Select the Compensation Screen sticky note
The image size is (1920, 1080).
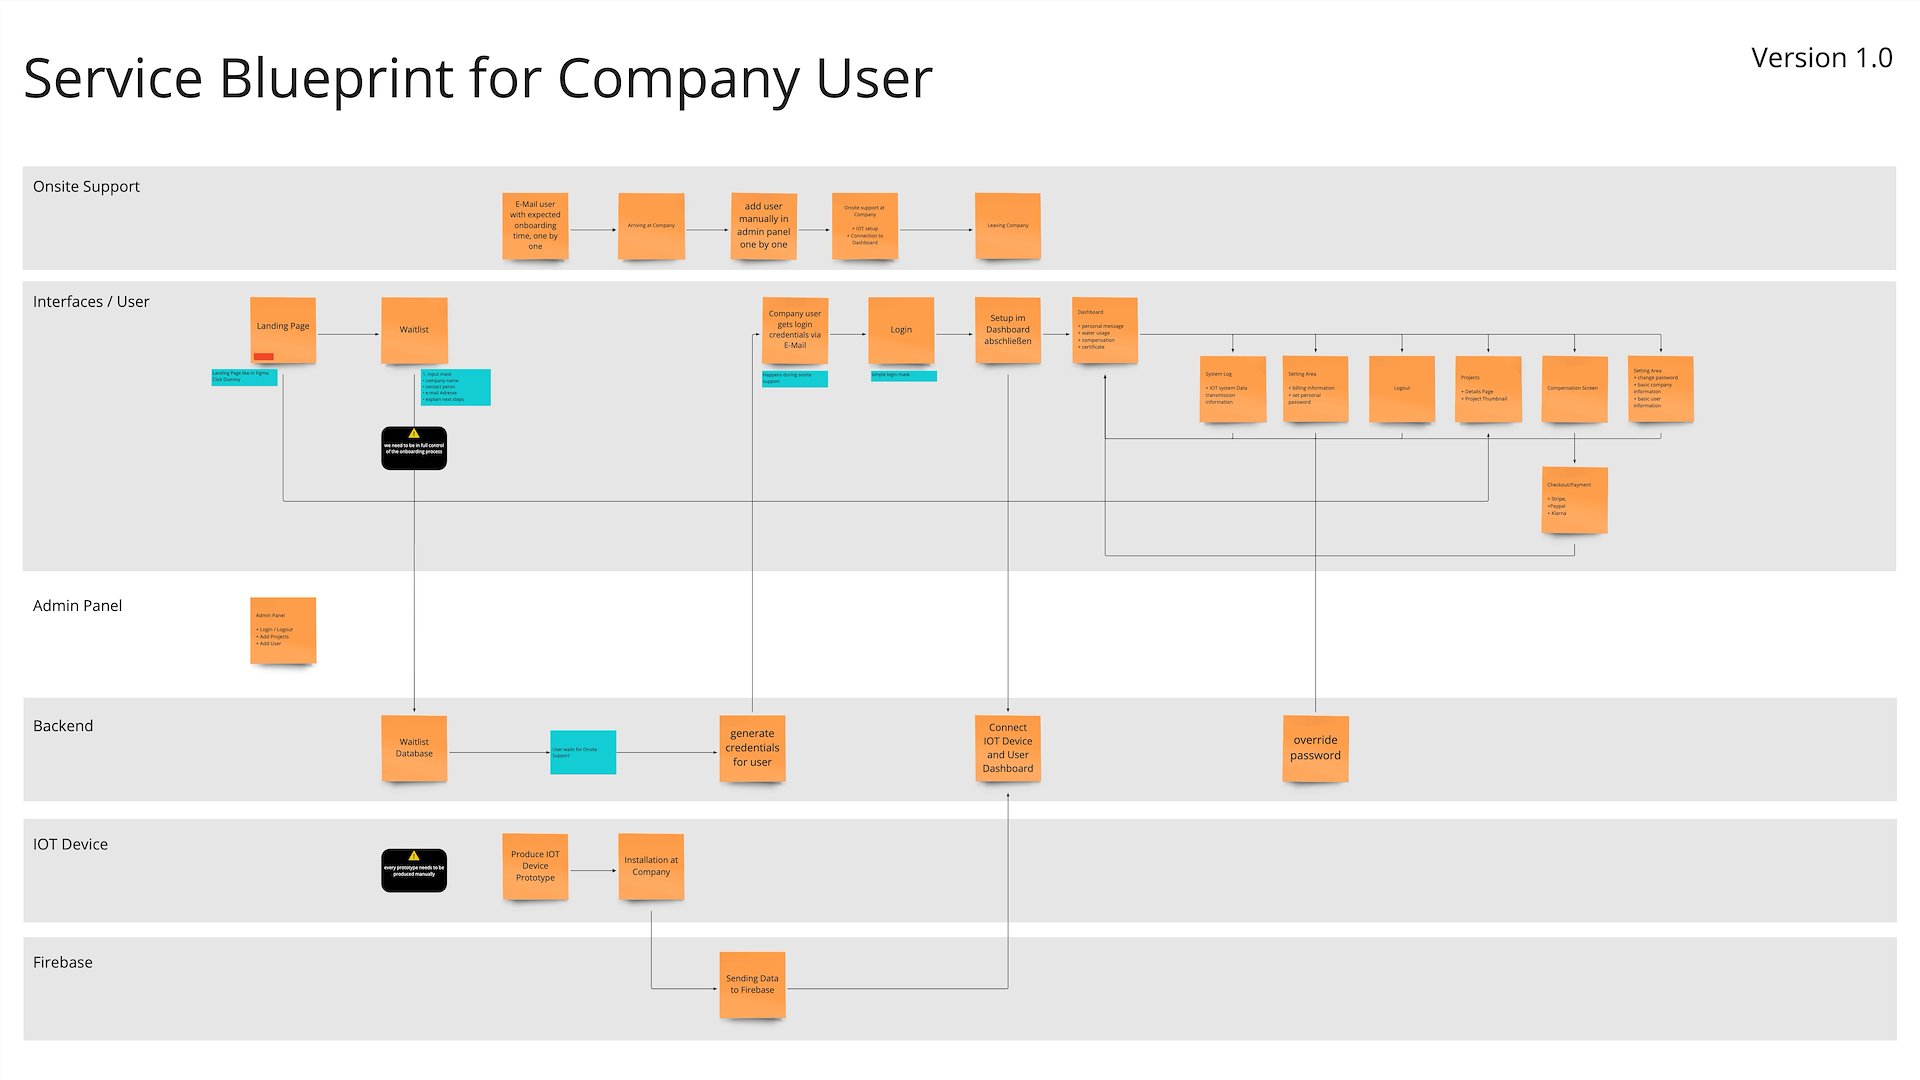coord(1574,389)
